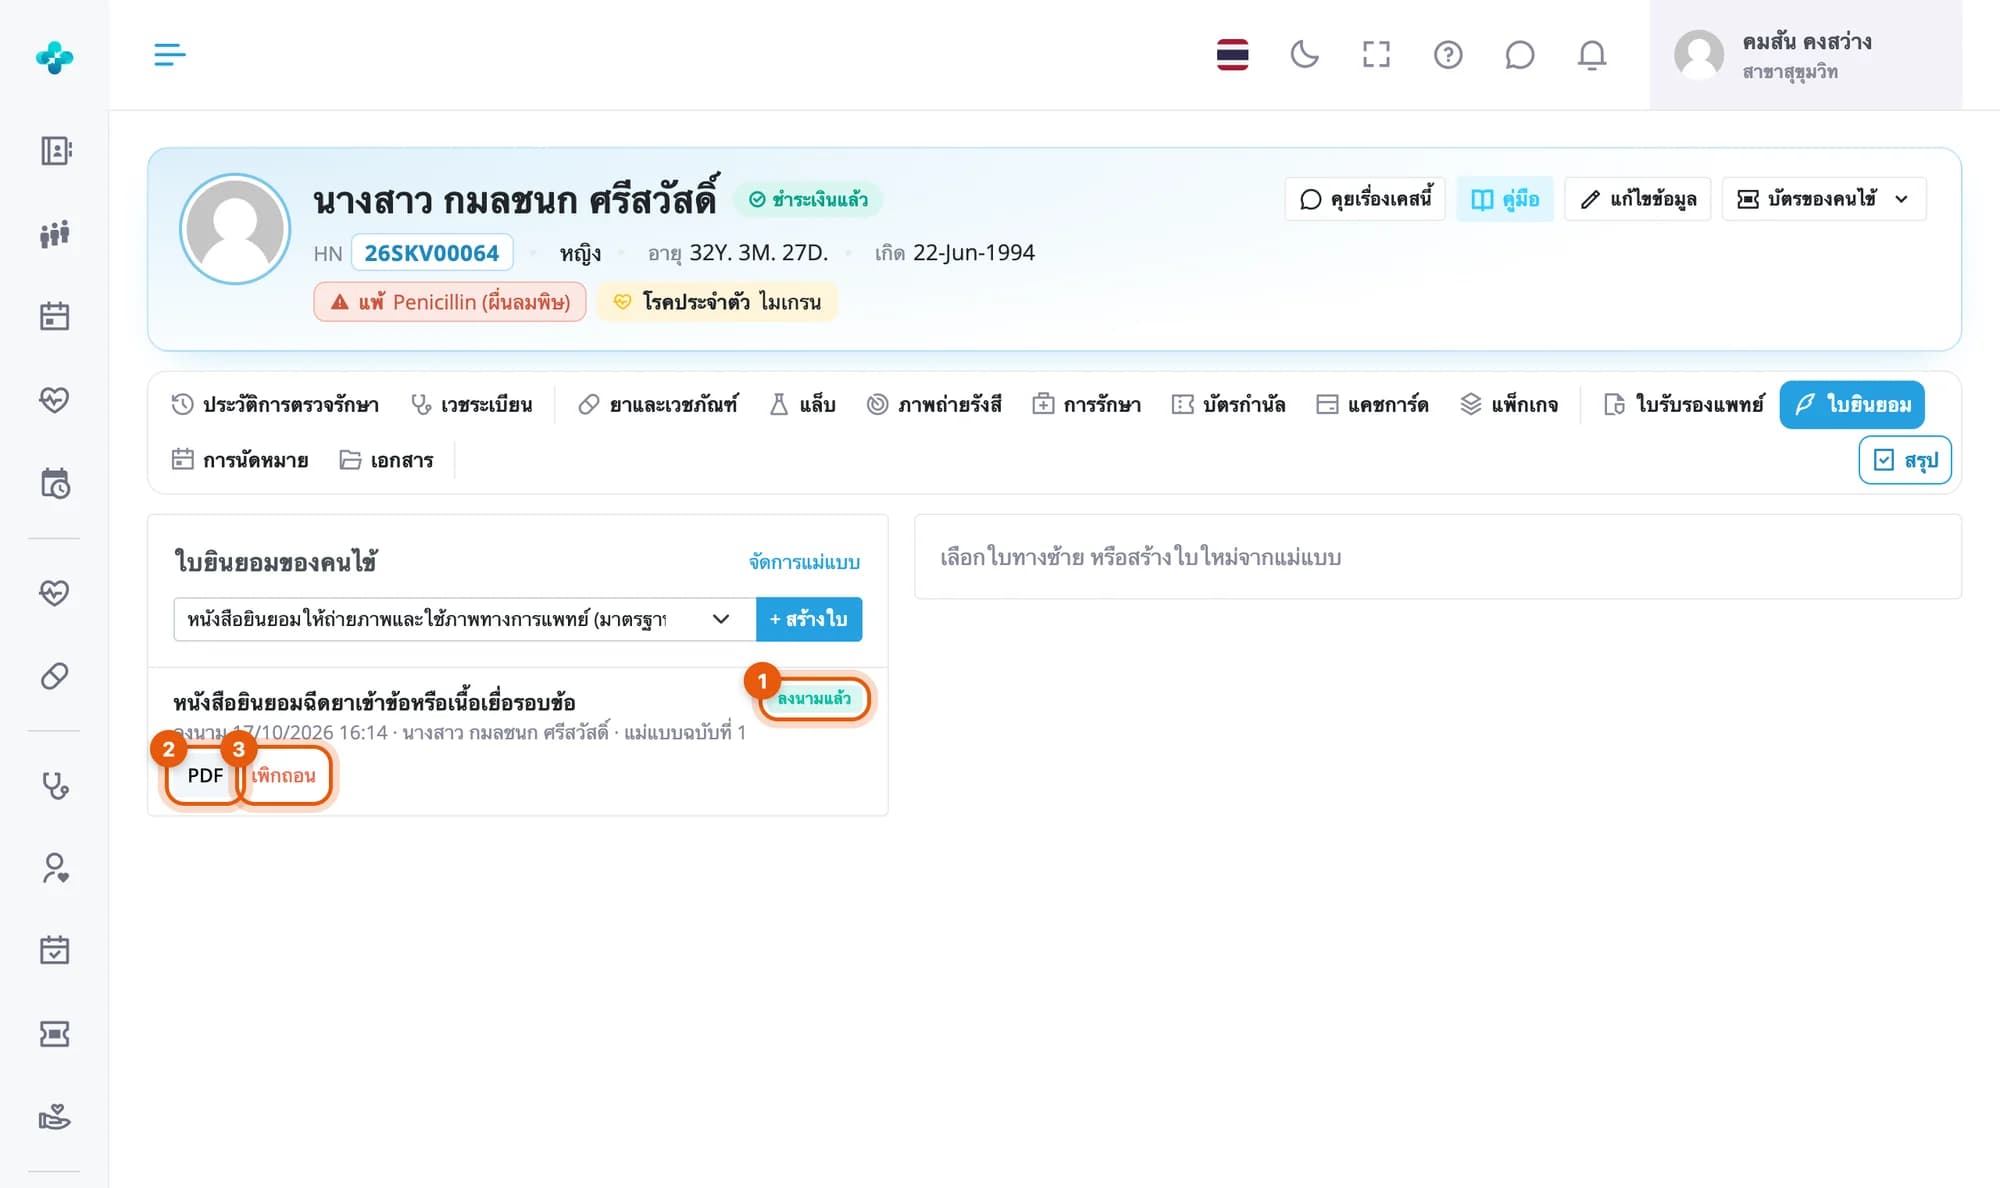Open calendar check sidebar icon
Viewport: 2000px width, 1188px height.
[x=55, y=951]
